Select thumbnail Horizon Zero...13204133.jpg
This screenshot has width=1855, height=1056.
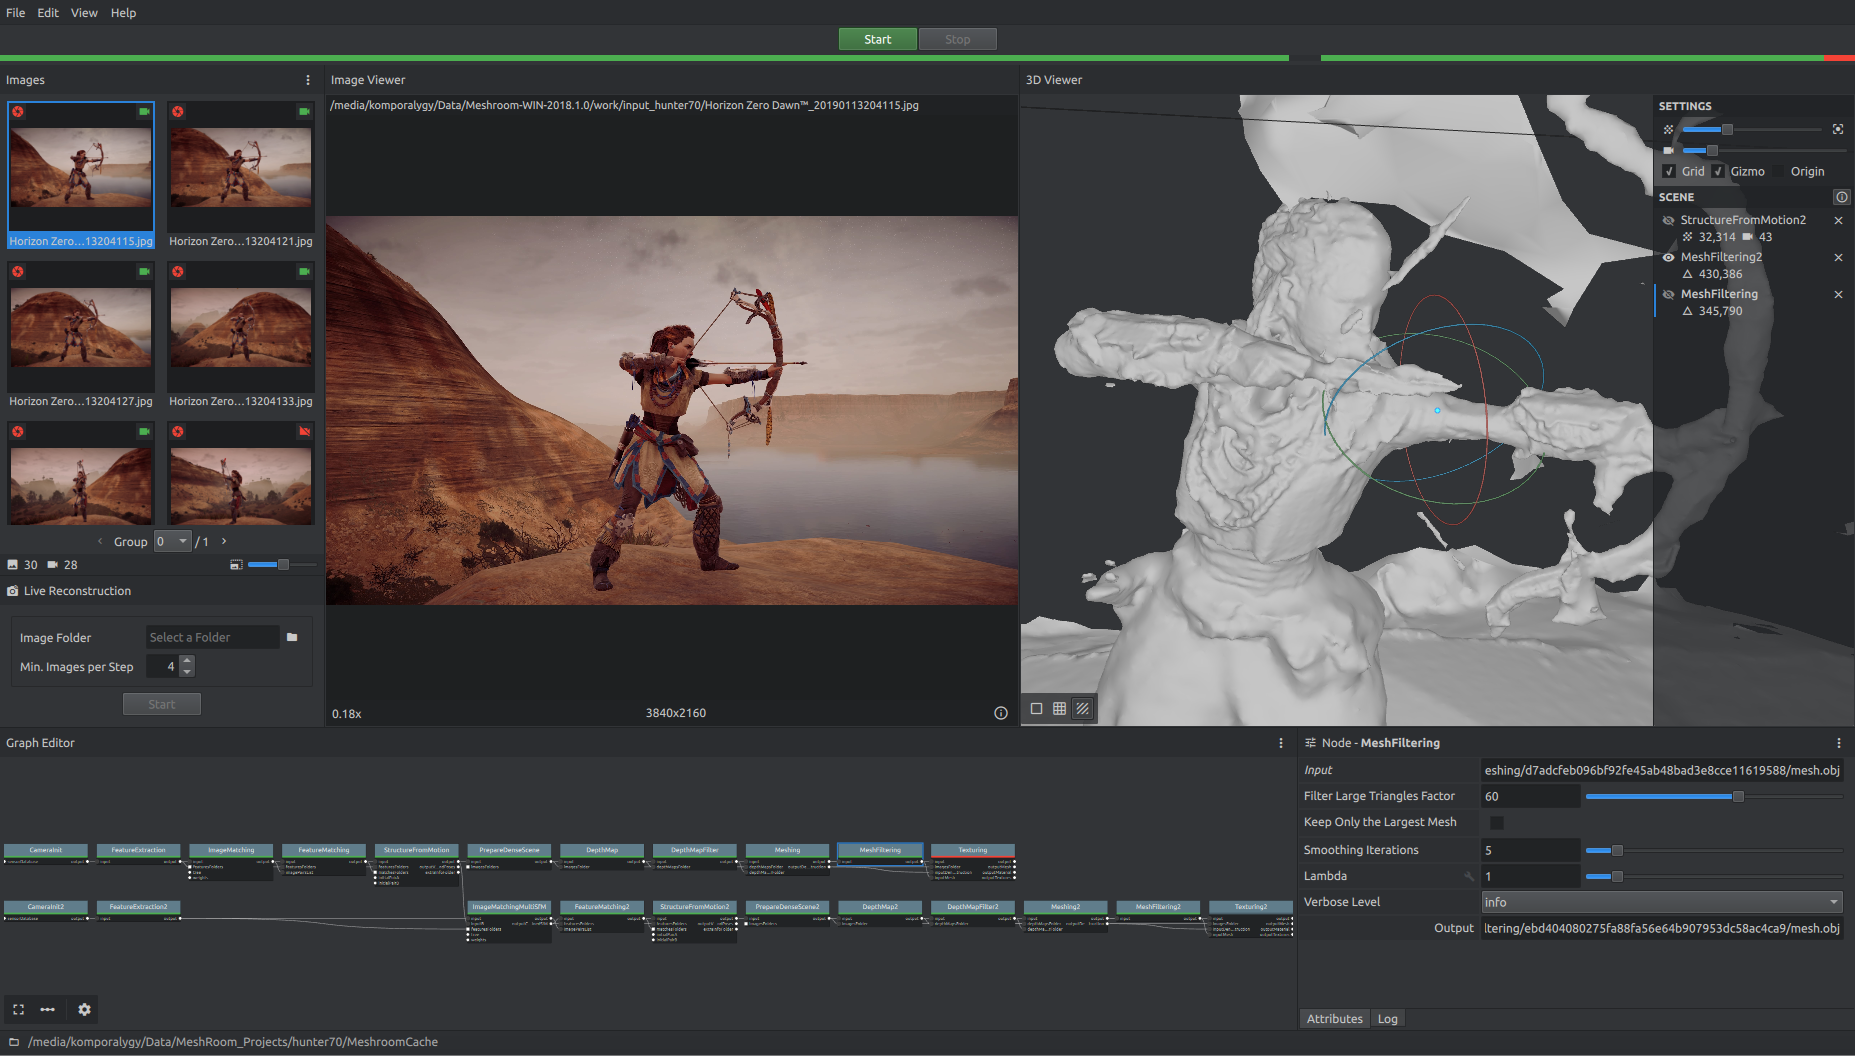(x=241, y=335)
